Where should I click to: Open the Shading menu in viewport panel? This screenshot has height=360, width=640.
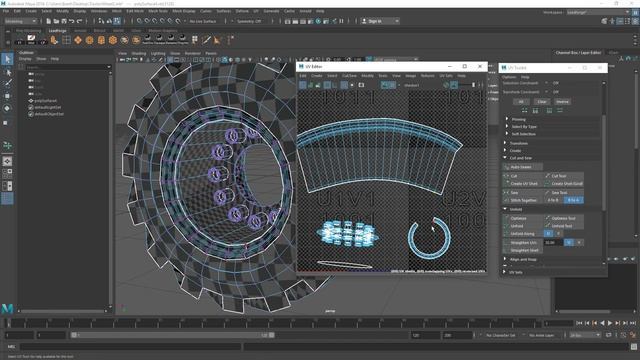[x=139, y=53]
